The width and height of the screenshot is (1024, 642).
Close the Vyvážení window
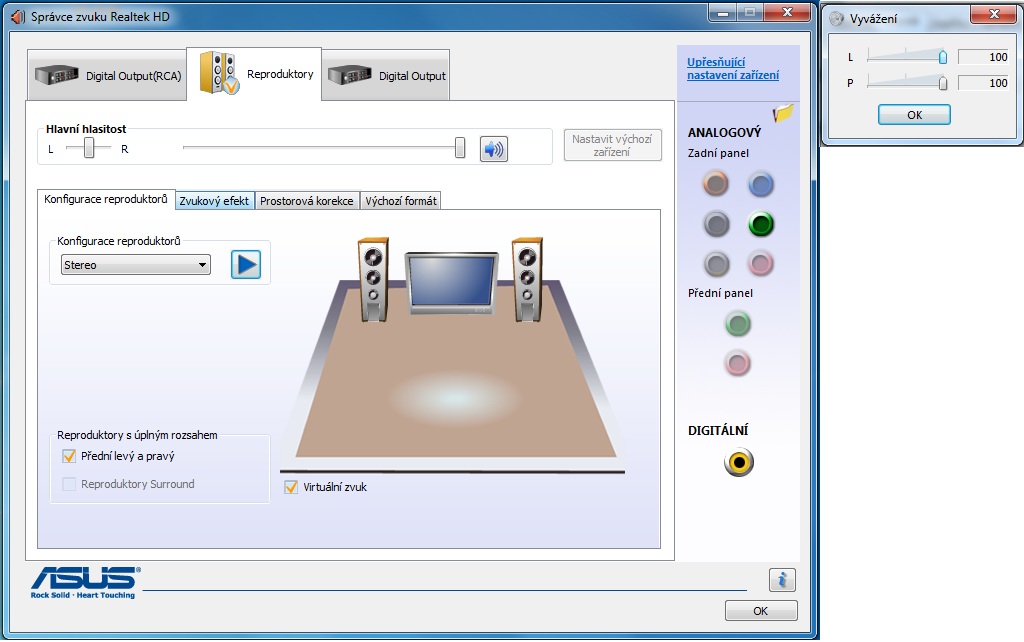(x=994, y=14)
